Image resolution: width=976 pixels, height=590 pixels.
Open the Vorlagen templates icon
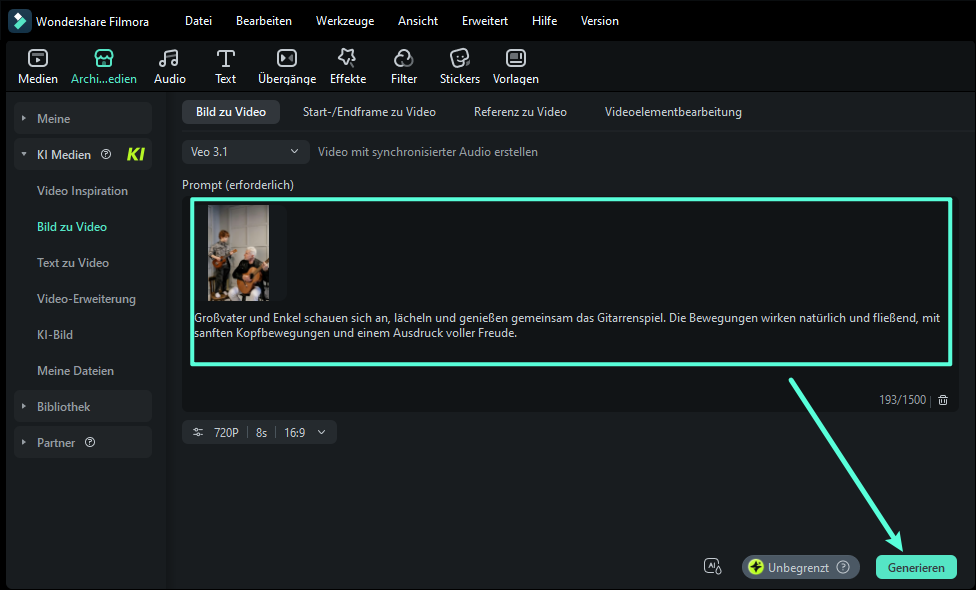coord(516,59)
